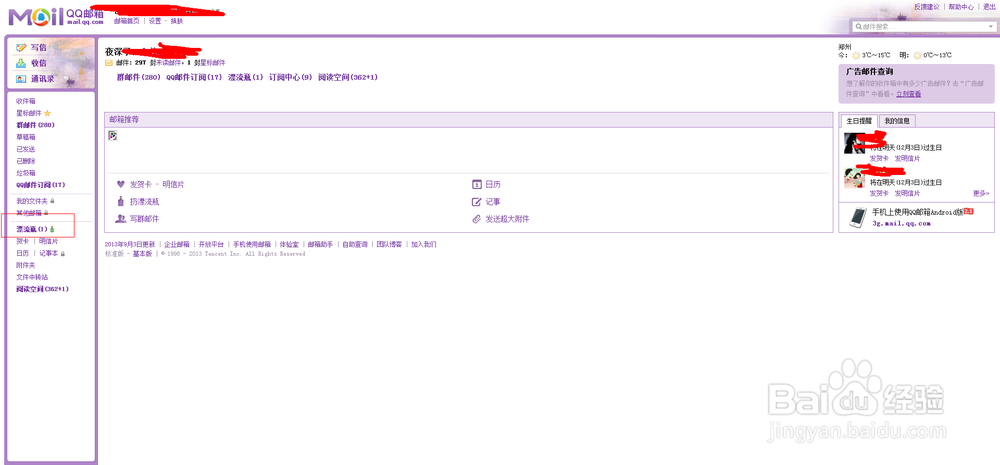The width and height of the screenshot is (1000, 465).
Task: Click the lock icon beside 其他邮箱
Action: point(45,213)
